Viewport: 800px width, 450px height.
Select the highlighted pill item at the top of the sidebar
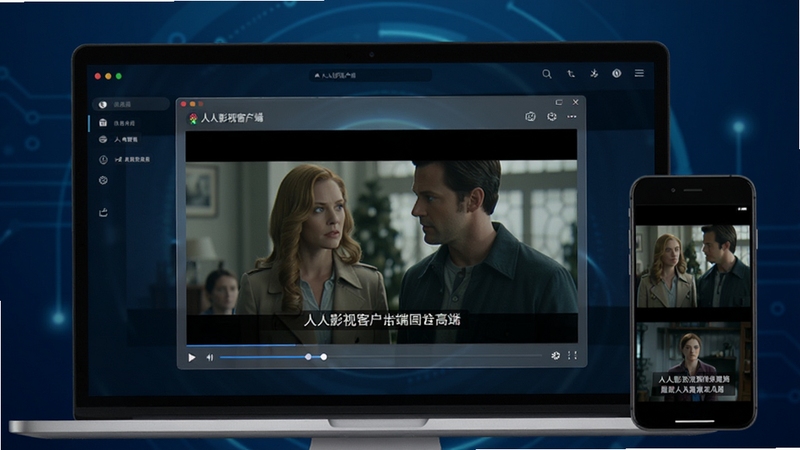[131, 104]
